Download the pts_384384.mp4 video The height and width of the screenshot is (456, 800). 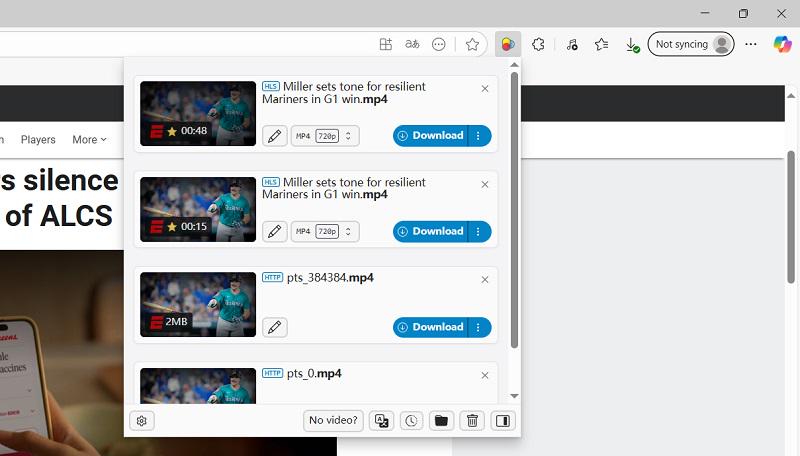point(430,327)
